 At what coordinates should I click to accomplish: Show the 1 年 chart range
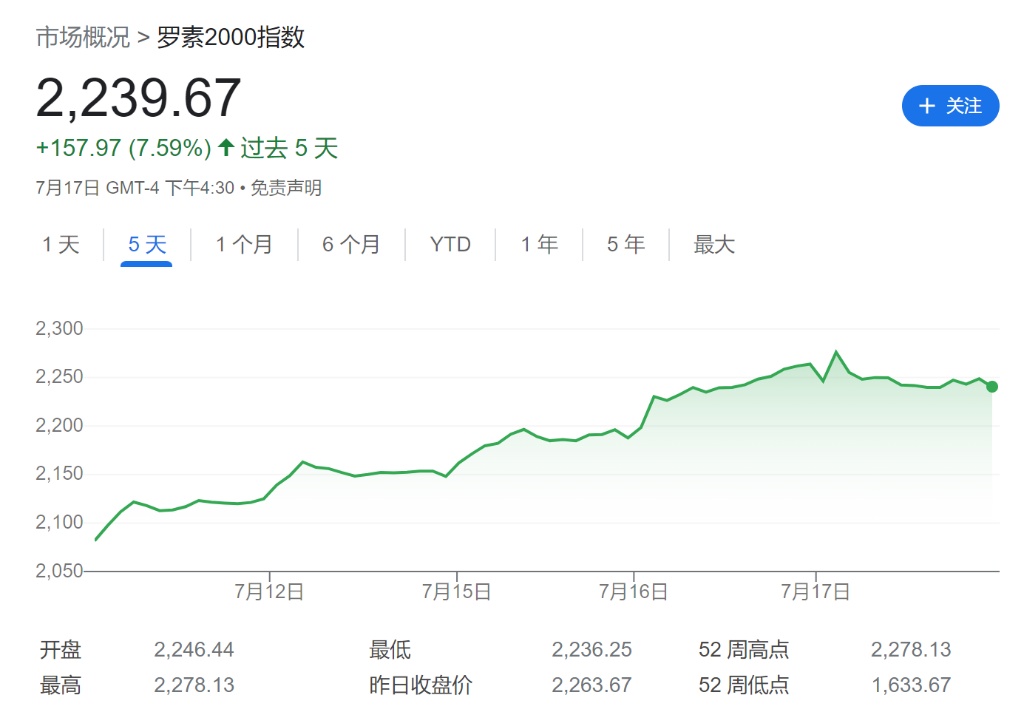click(539, 245)
